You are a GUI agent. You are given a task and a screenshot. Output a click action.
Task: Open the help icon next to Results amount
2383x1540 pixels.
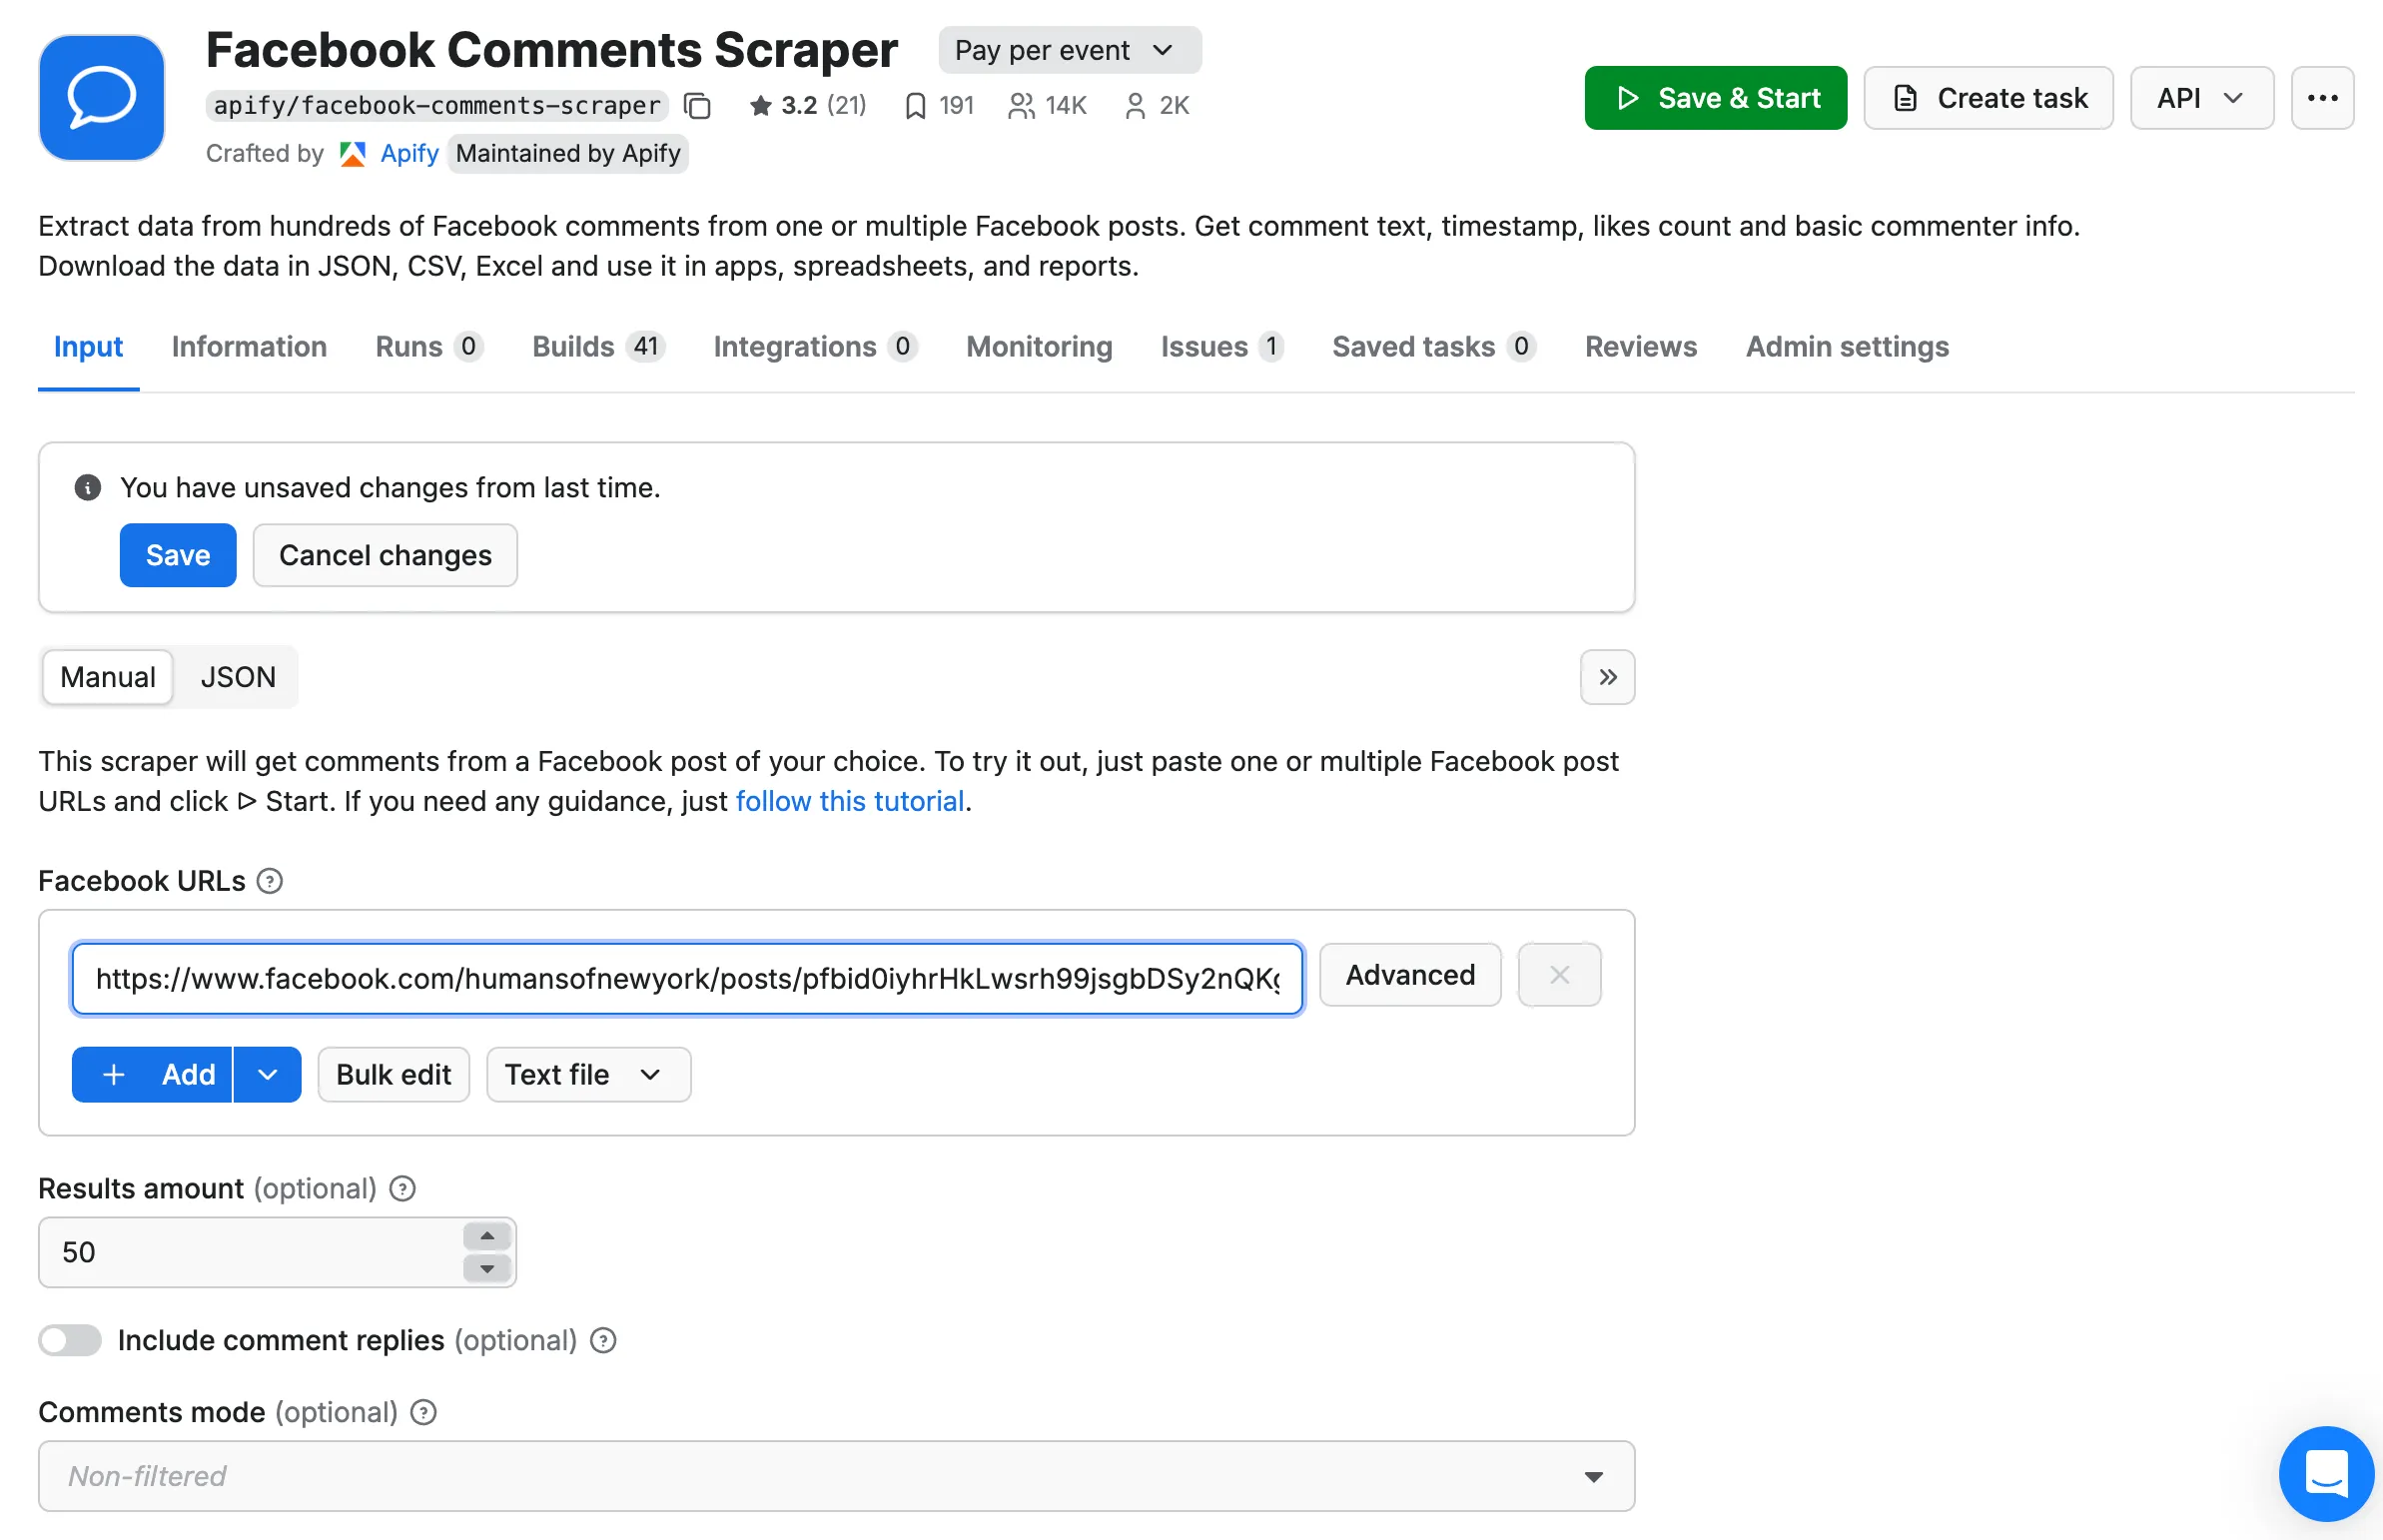point(402,1188)
